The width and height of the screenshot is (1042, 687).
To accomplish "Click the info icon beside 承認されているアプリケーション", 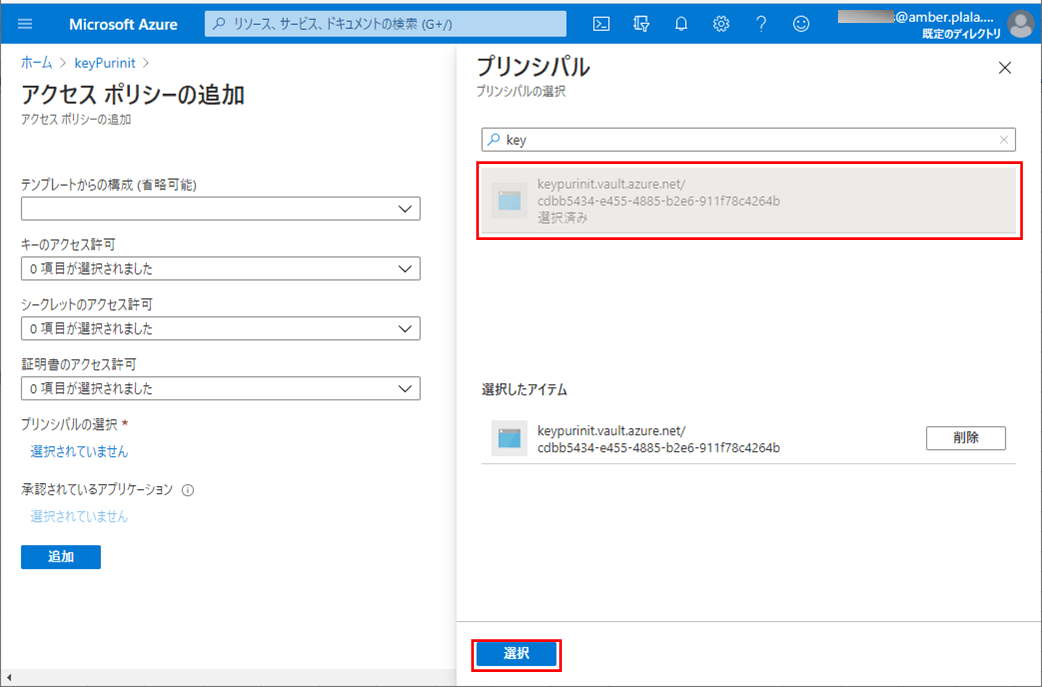I will [x=188, y=491].
